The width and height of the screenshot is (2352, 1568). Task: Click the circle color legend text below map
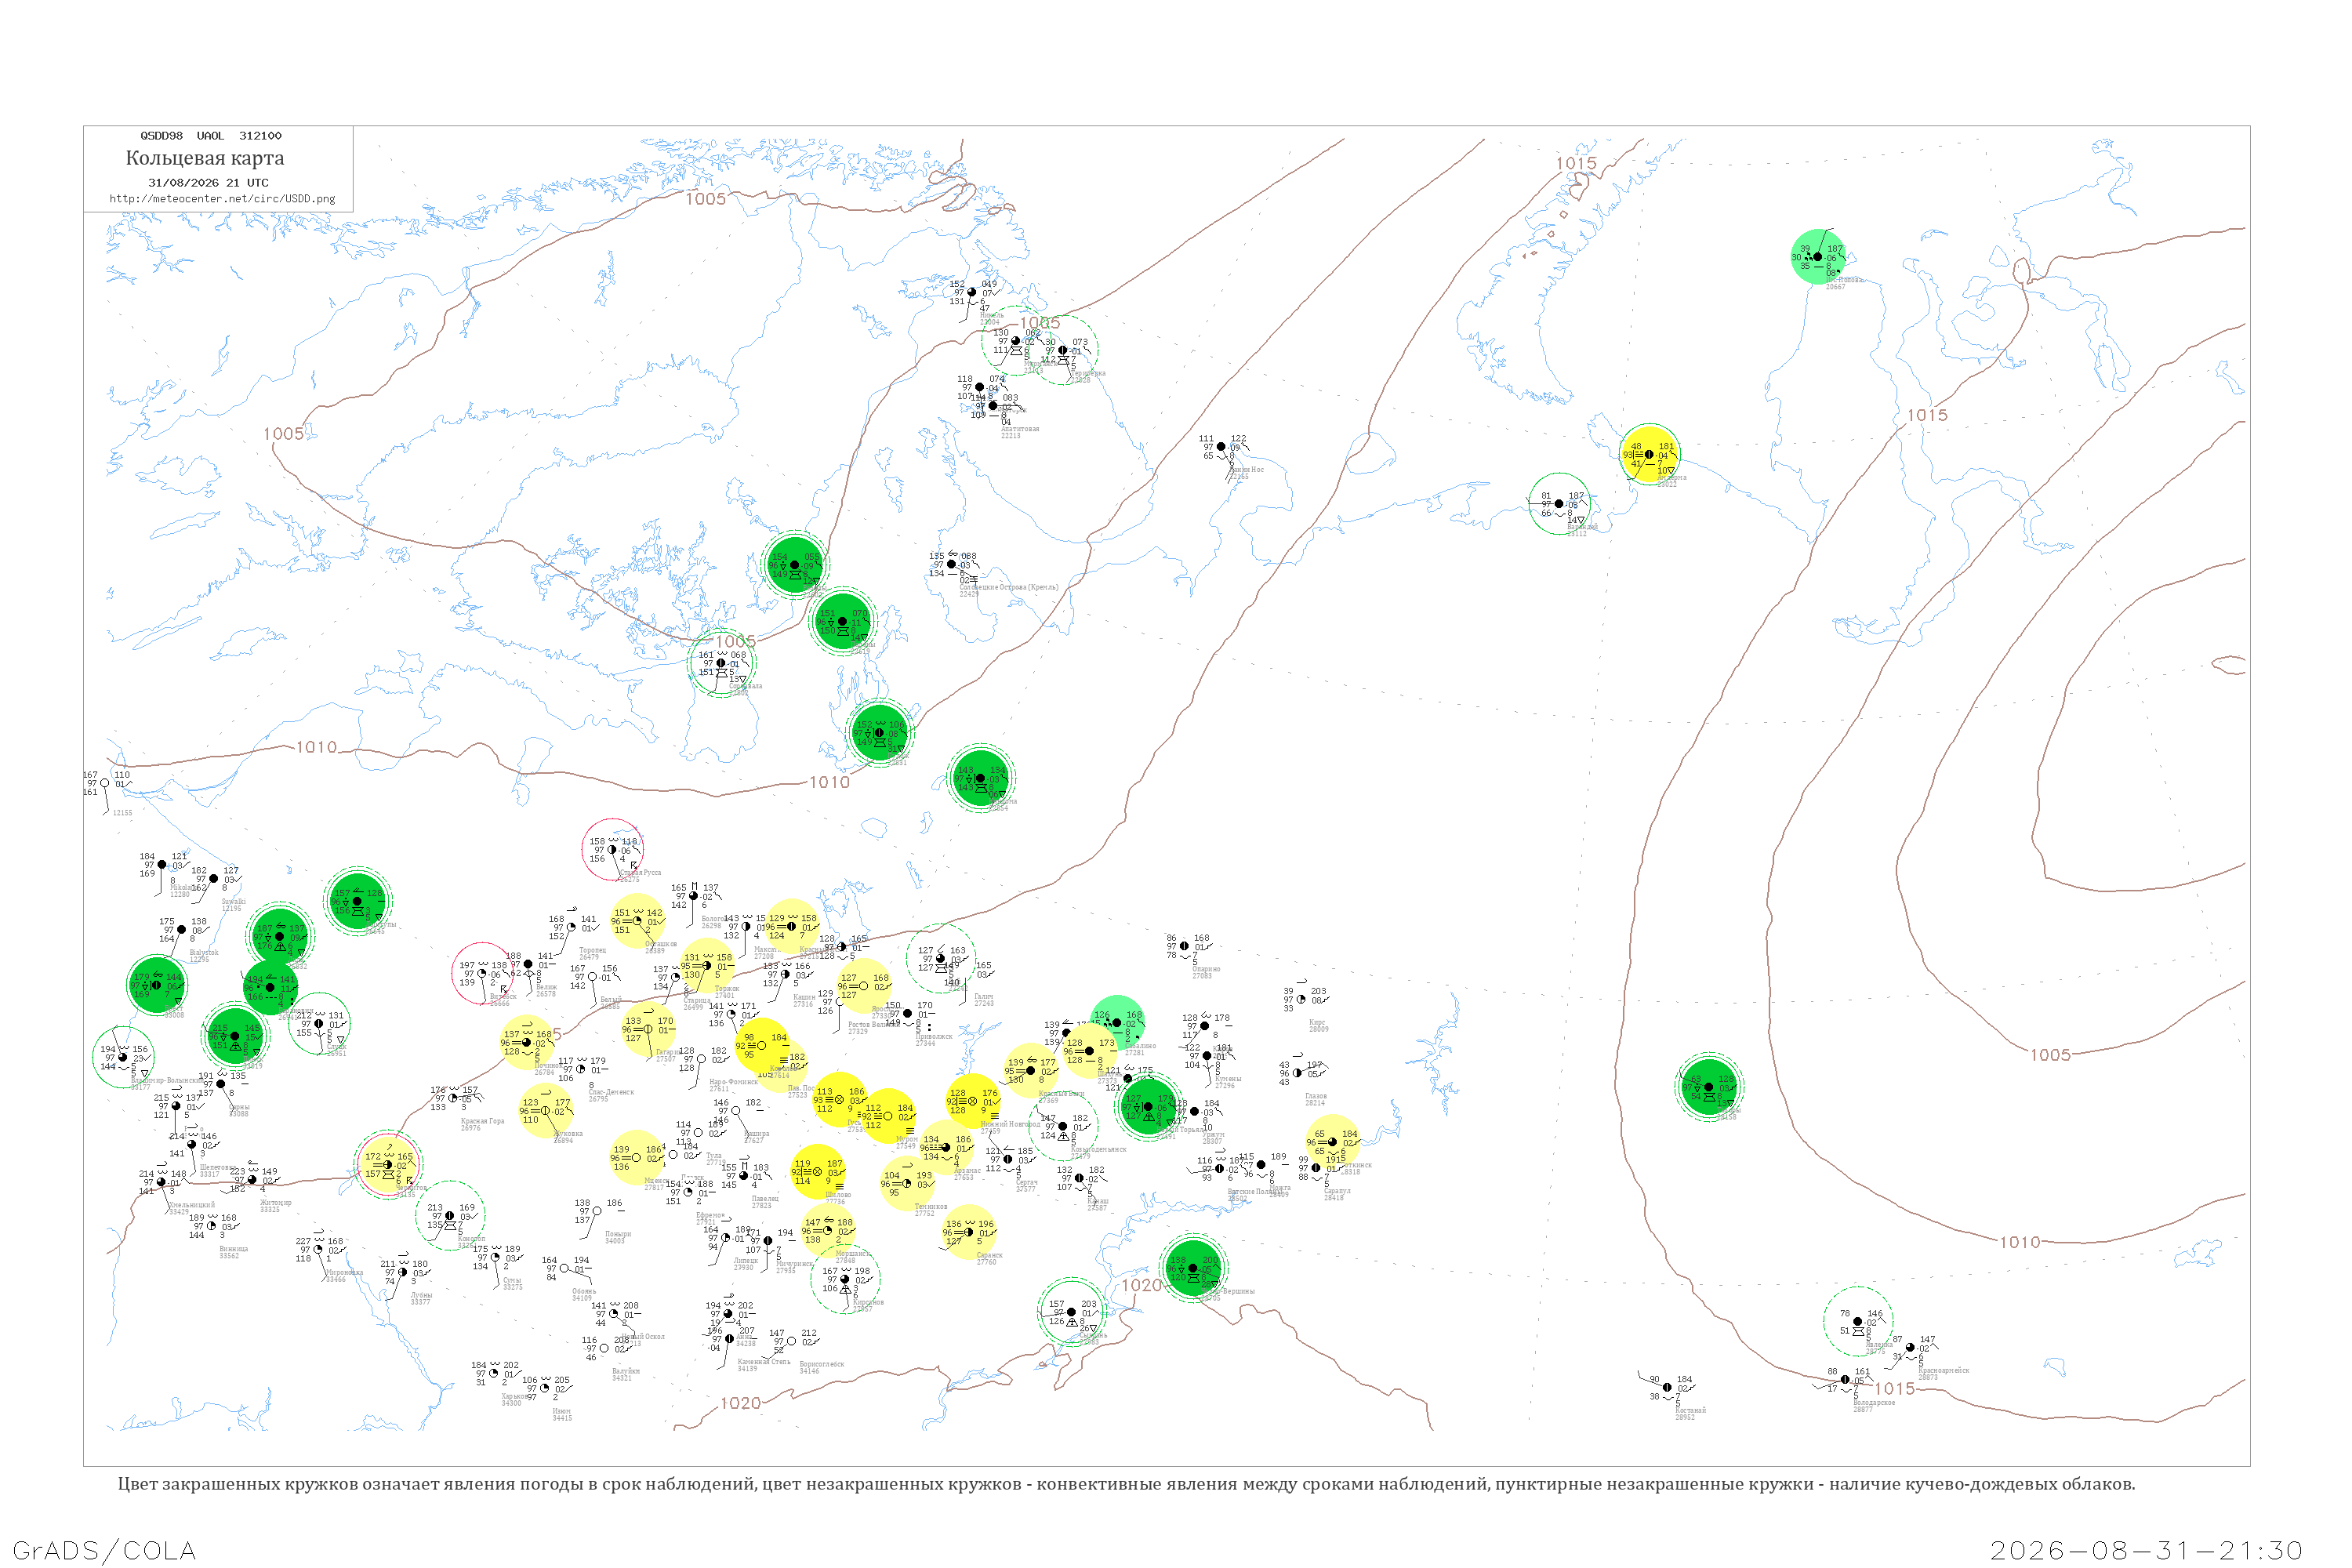pos(1126,1484)
